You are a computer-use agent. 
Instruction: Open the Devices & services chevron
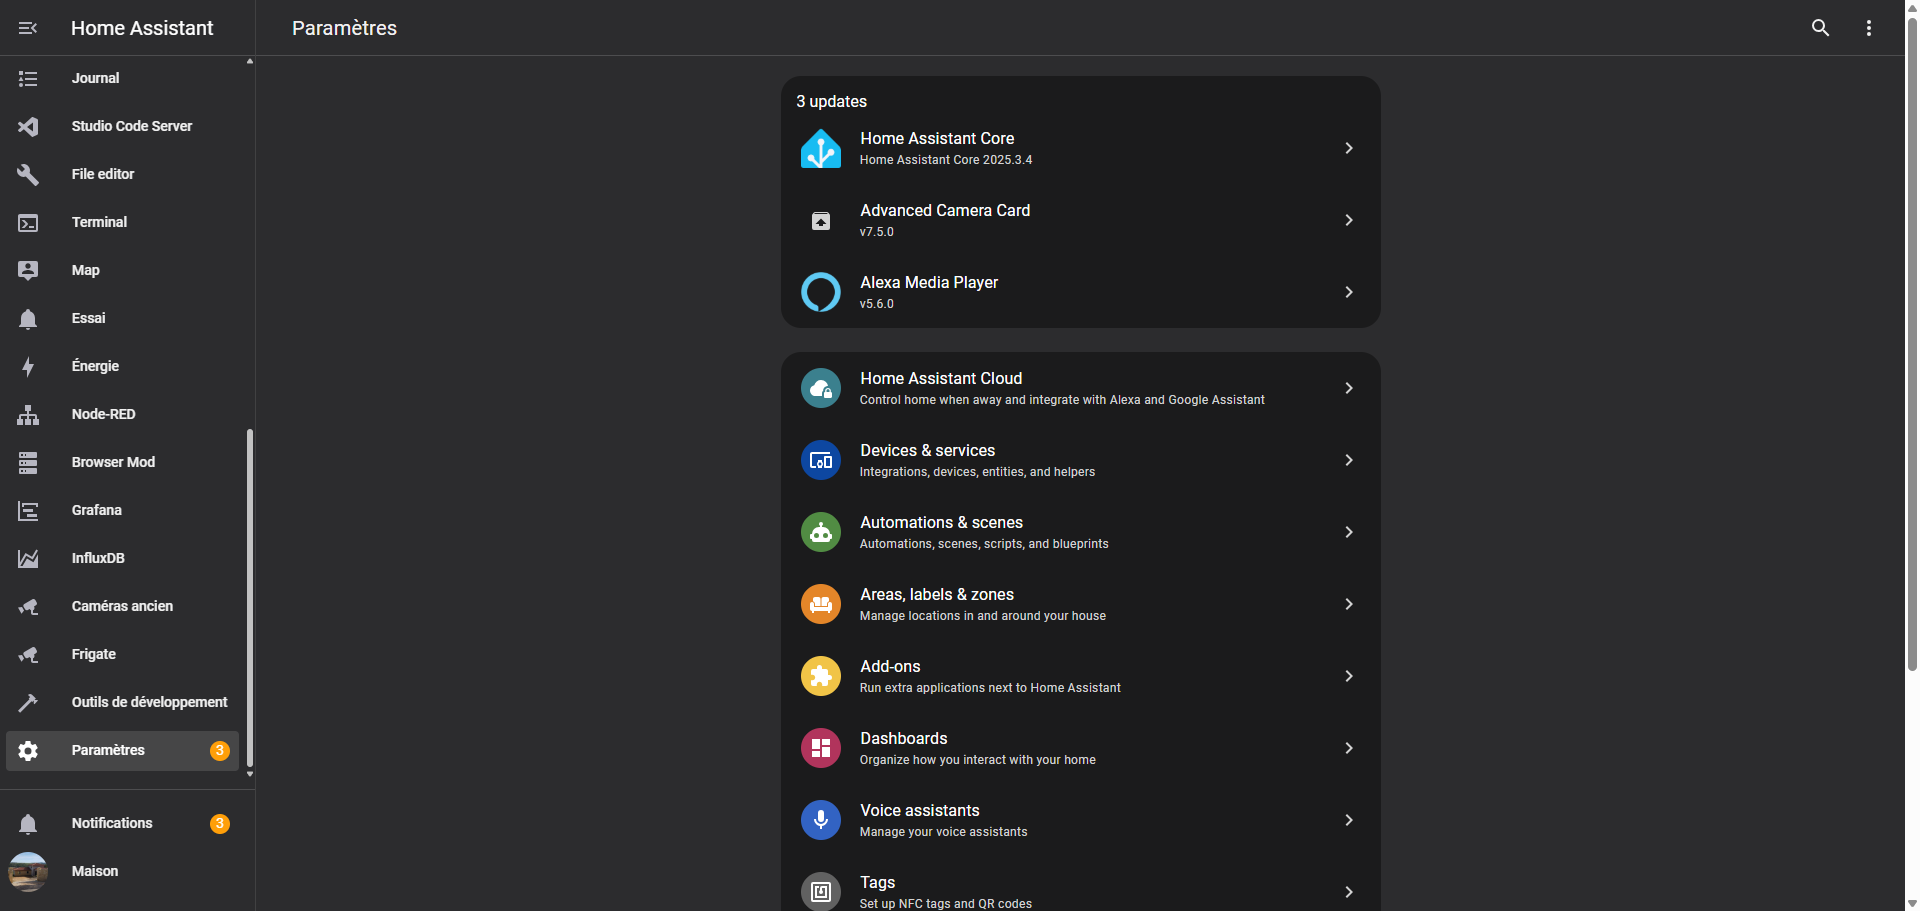point(1349,460)
